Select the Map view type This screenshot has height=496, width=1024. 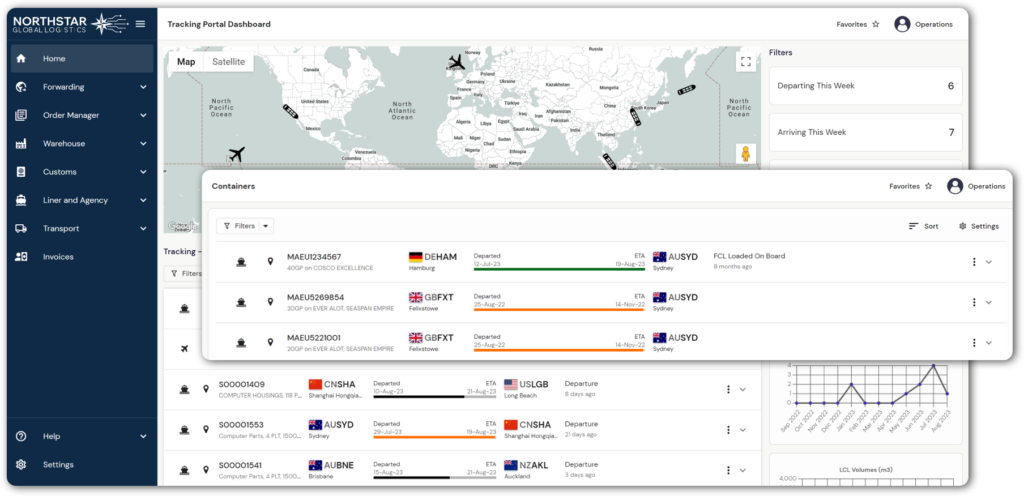pos(186,62)
